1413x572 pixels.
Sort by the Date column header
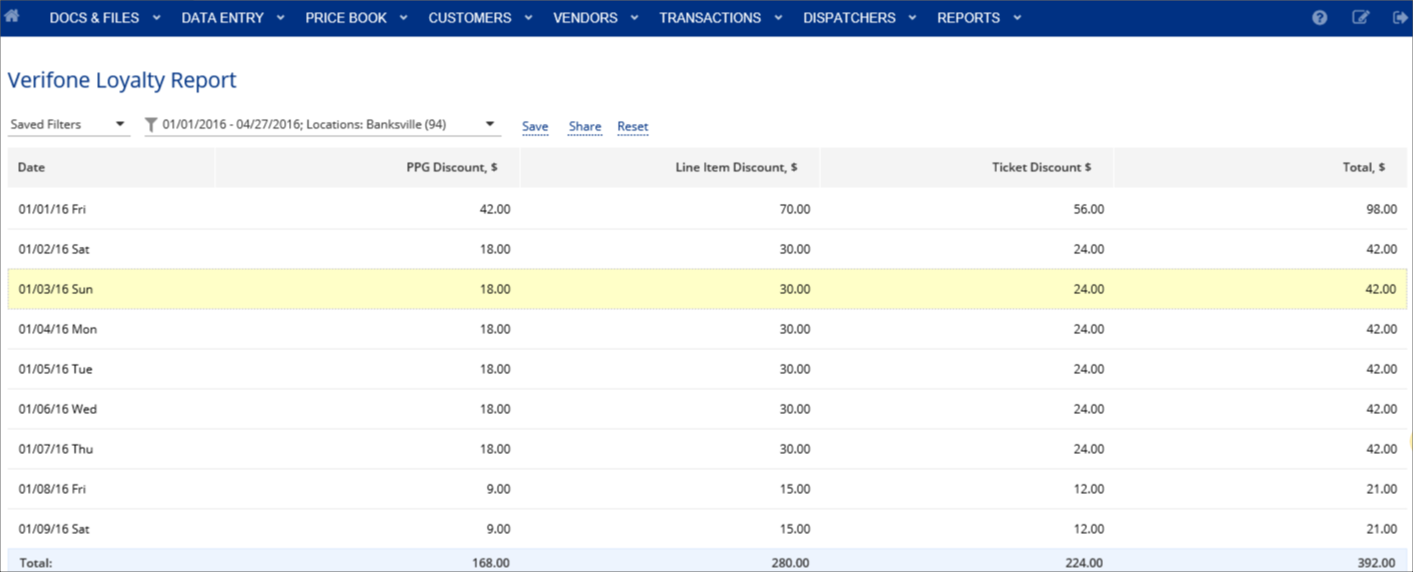[111, 167]
